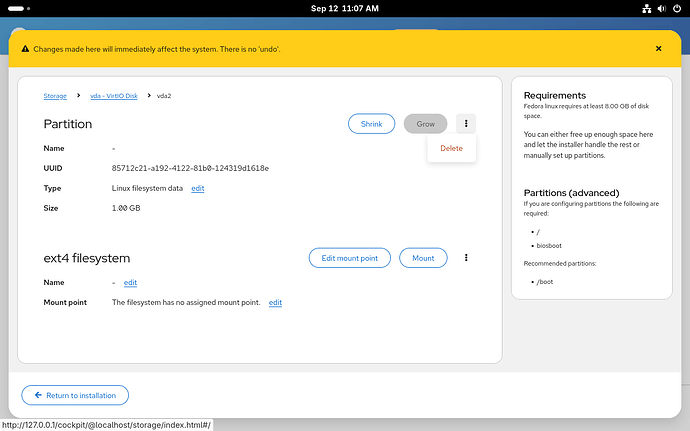Edit the ext4 filesystem Name
The height and width of the screenshot is (431, 690).
tap(130, 283)
